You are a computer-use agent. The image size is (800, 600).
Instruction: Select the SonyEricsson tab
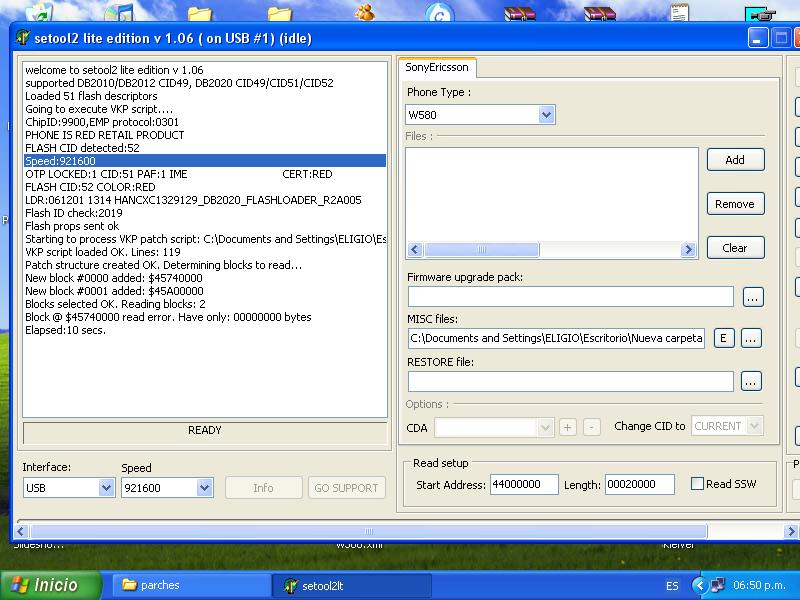[437, 67]
